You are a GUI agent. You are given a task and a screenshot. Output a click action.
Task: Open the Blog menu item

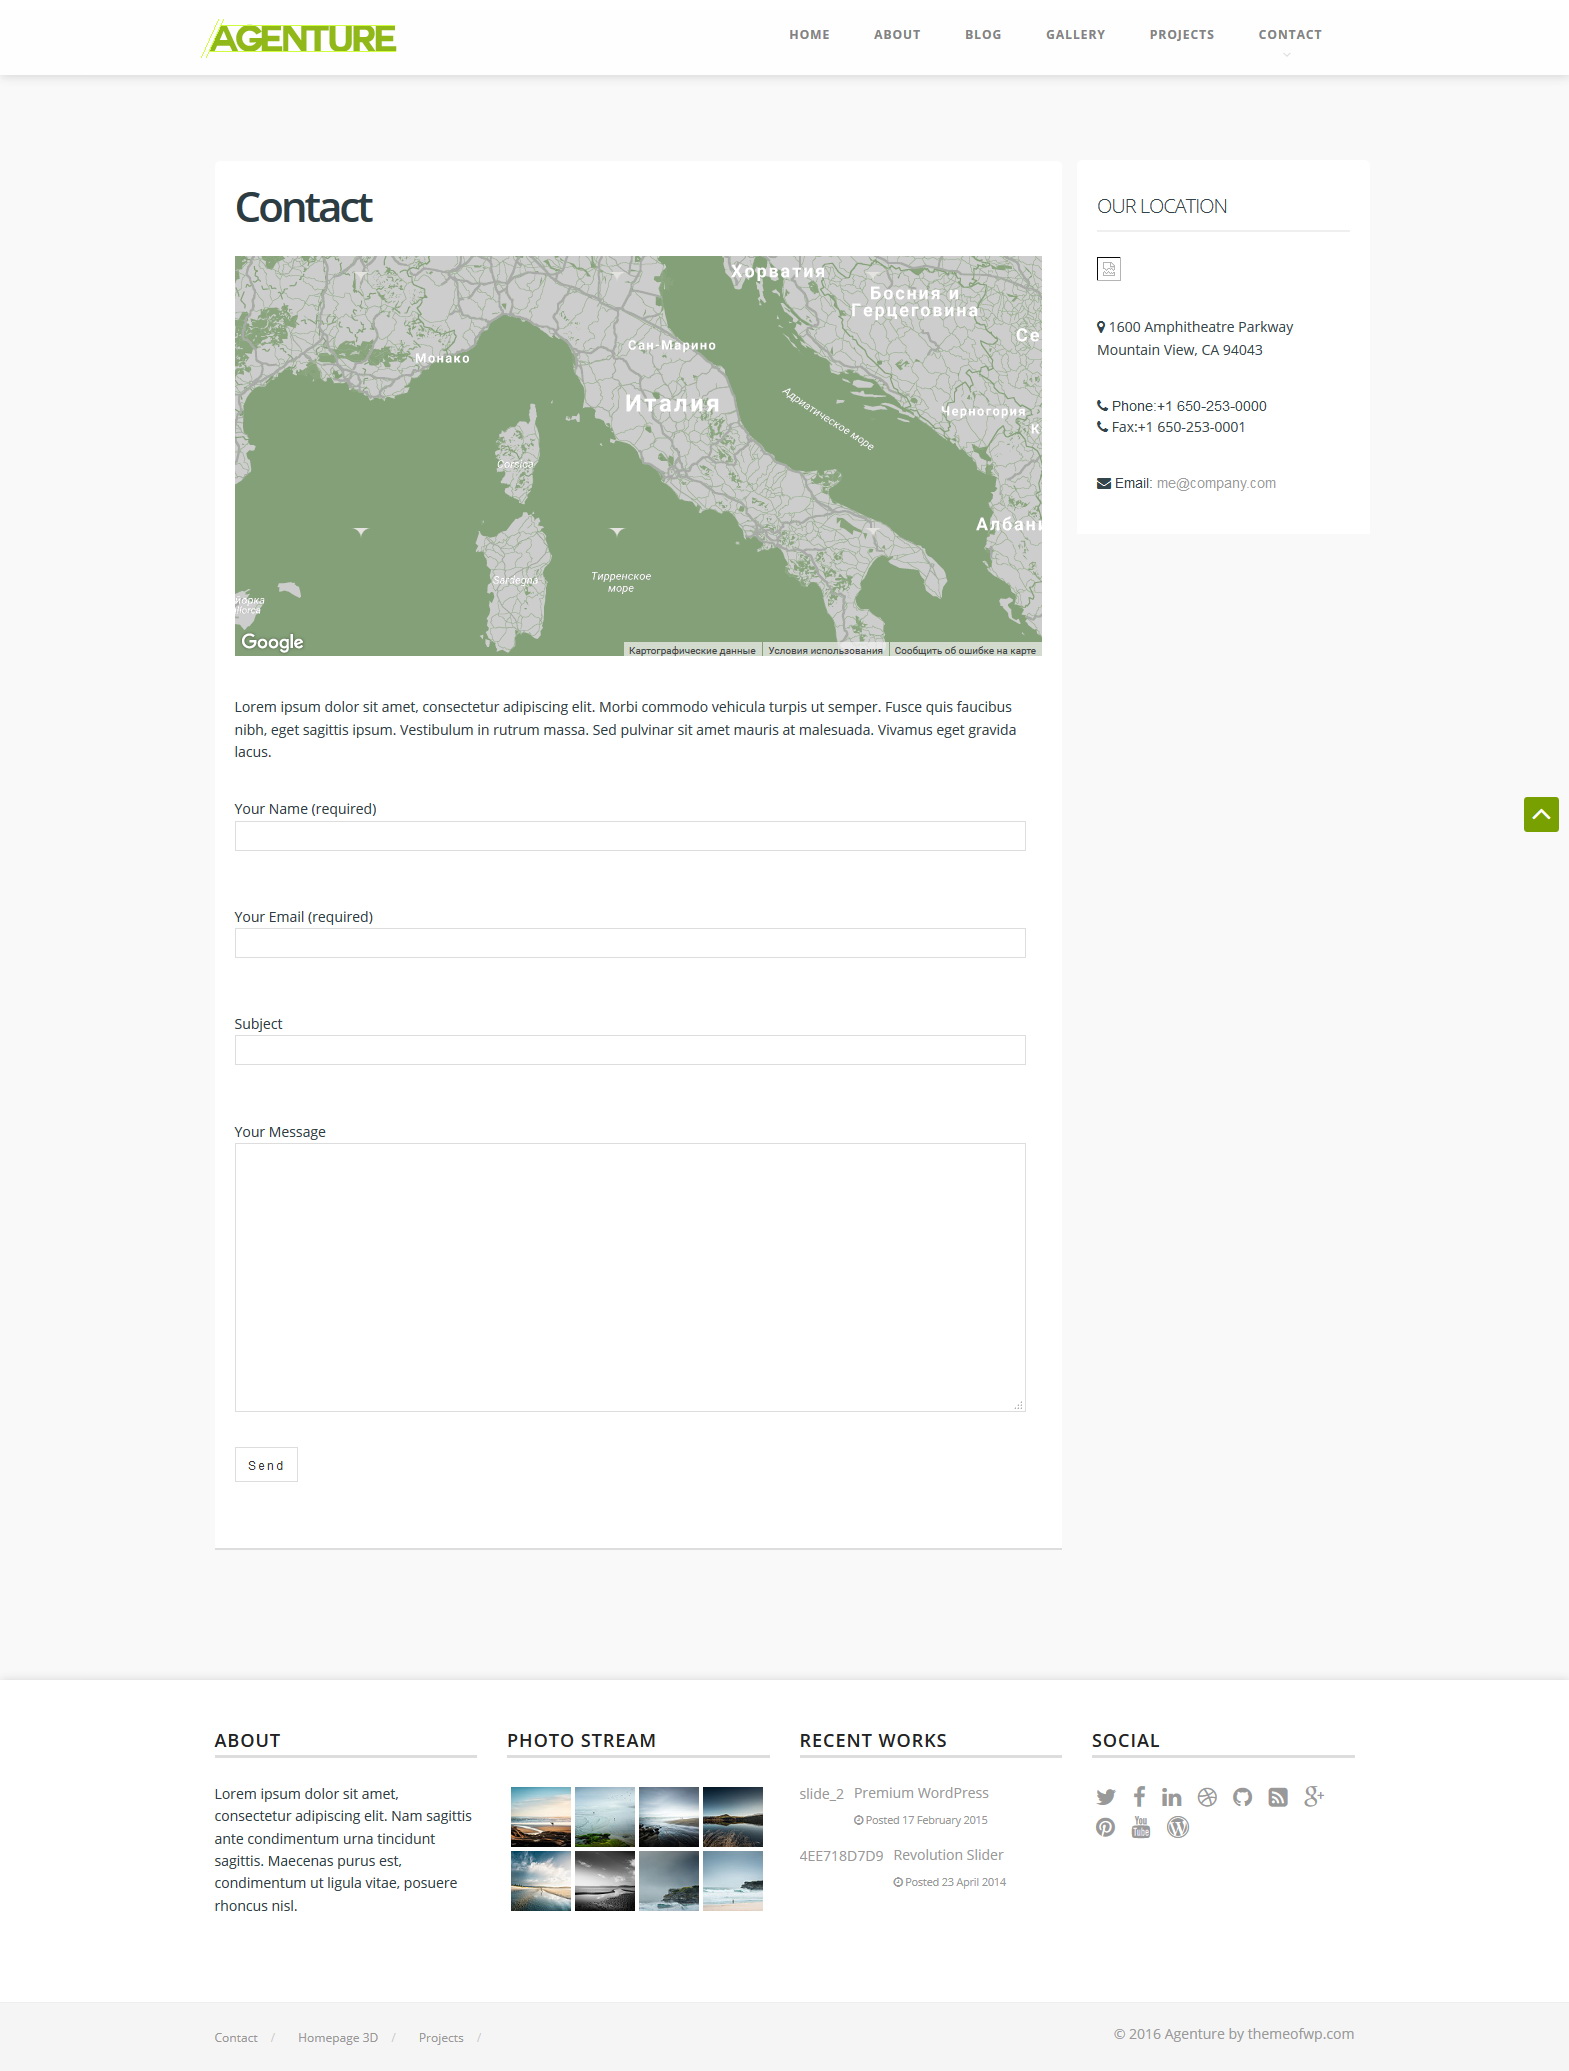983,34
